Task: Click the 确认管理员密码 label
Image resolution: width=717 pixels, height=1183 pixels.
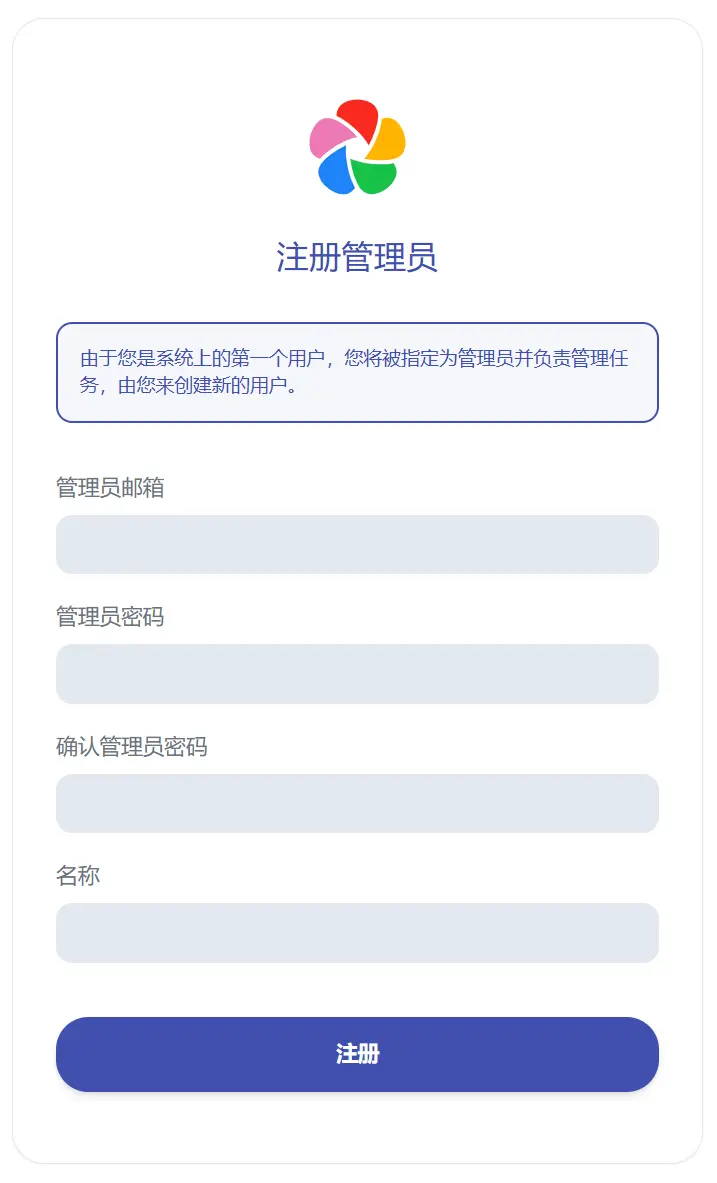Action: coord(132,747)
